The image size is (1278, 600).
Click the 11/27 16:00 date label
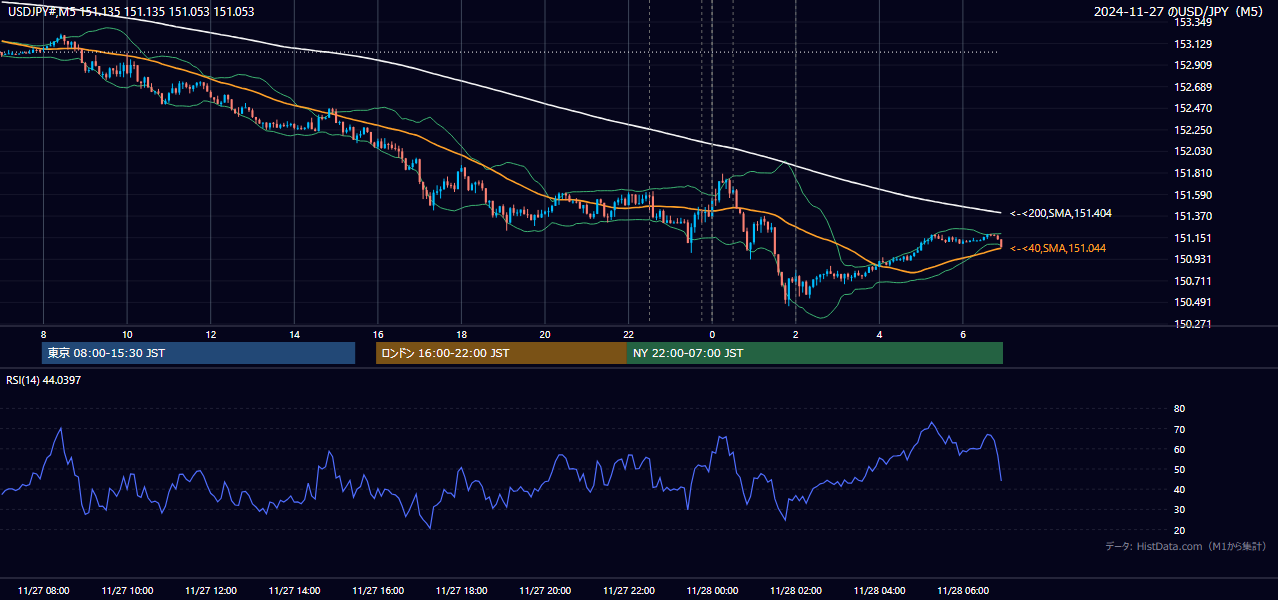click(378, 591)
